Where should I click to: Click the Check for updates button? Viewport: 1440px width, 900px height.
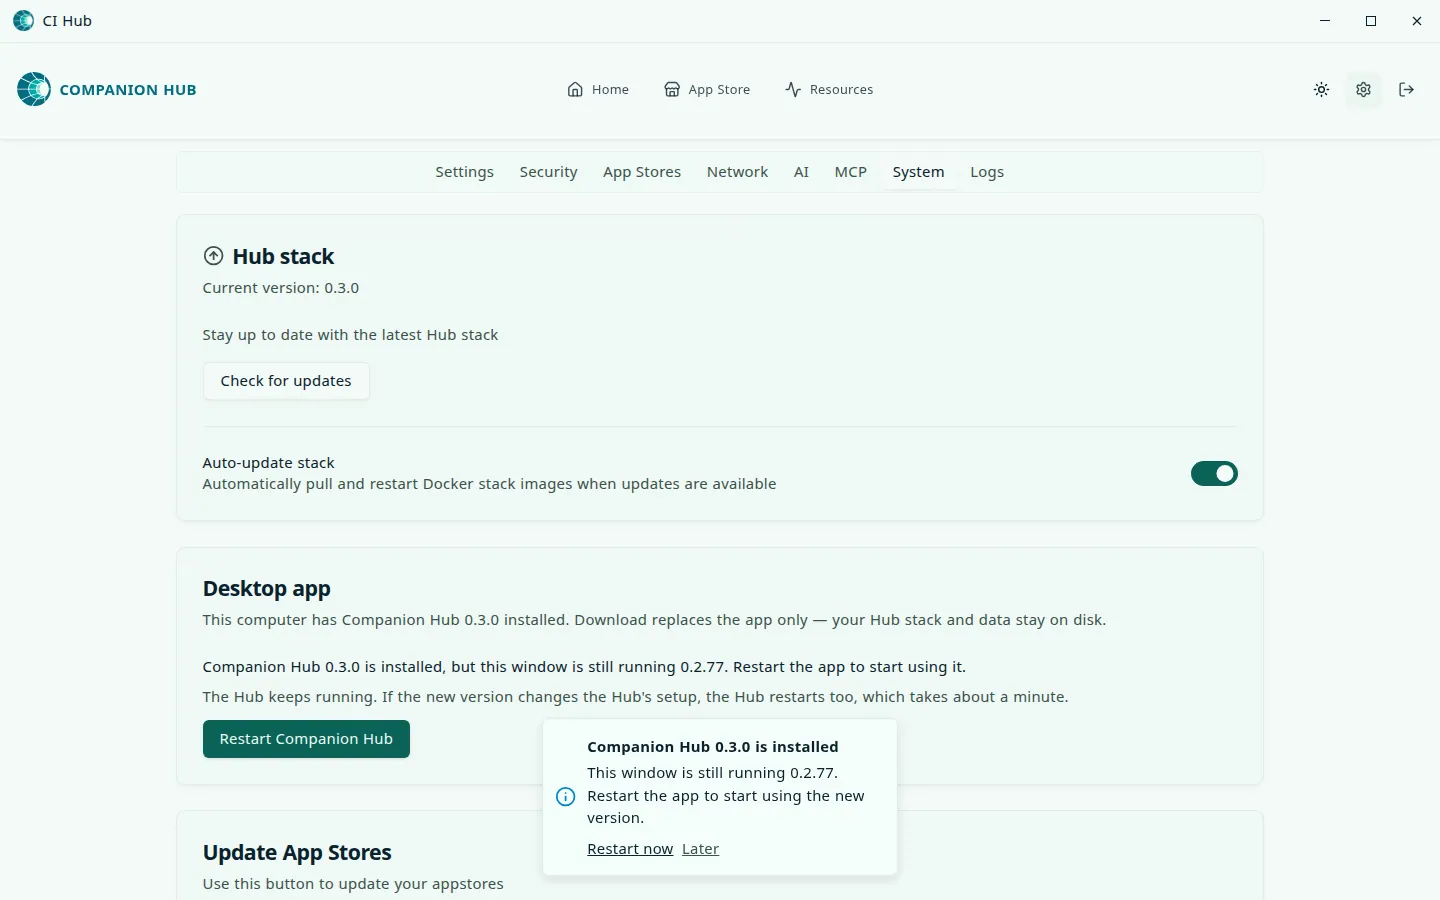pos(286,381)
